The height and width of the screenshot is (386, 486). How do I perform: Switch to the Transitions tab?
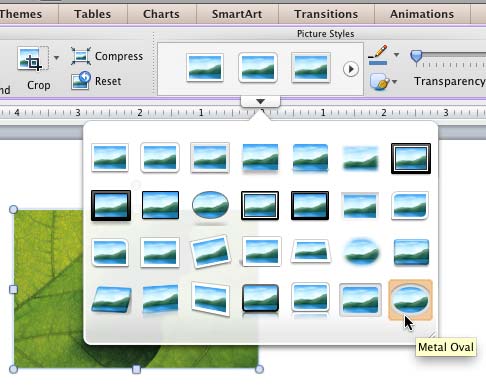[326, 14]
